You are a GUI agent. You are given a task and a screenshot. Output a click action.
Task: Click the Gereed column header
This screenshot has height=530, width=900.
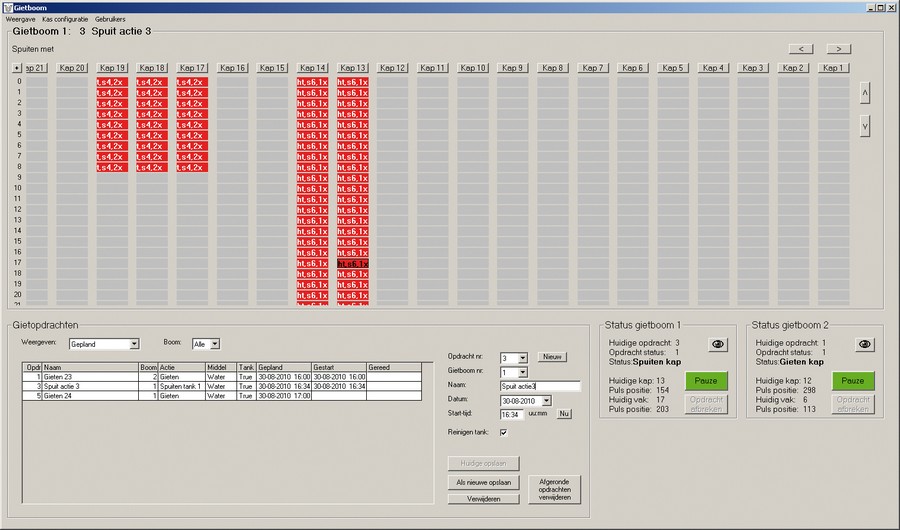(394, 367)
